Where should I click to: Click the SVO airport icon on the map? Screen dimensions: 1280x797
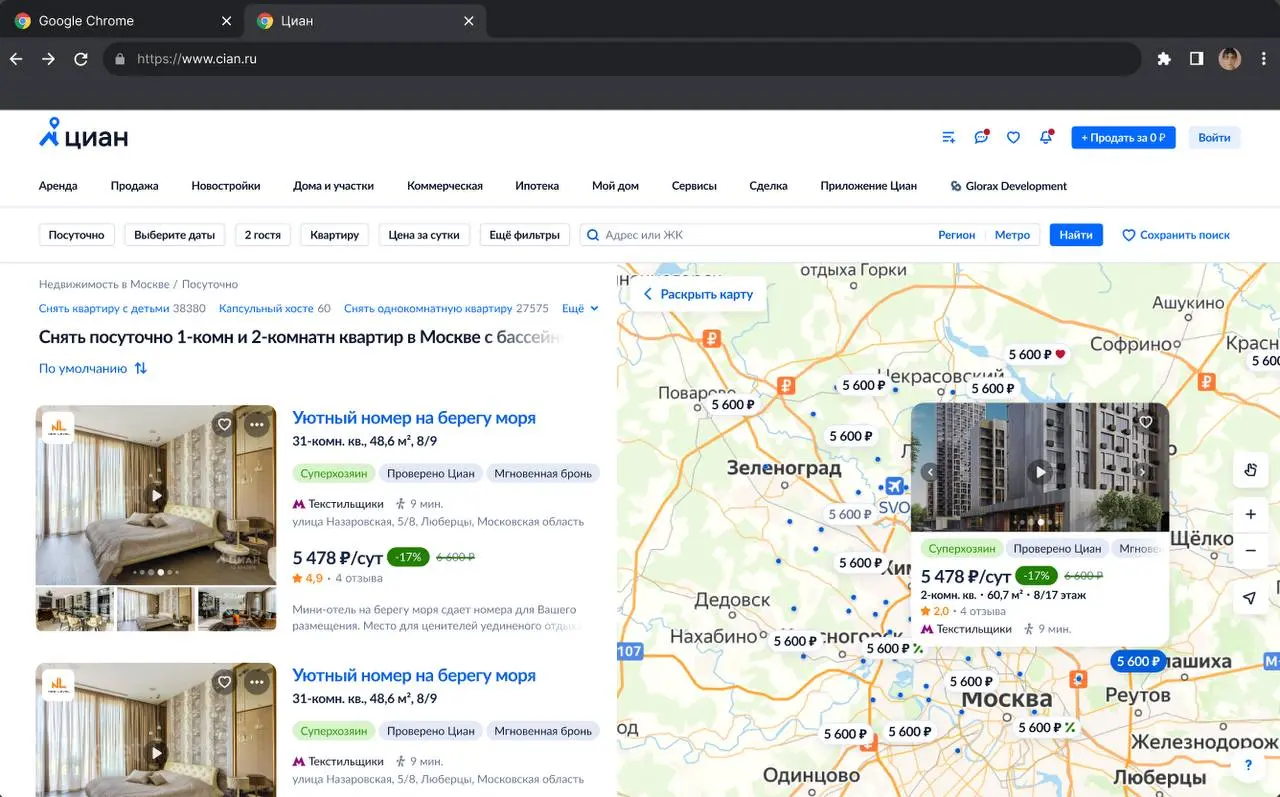[x=894, y=487]
